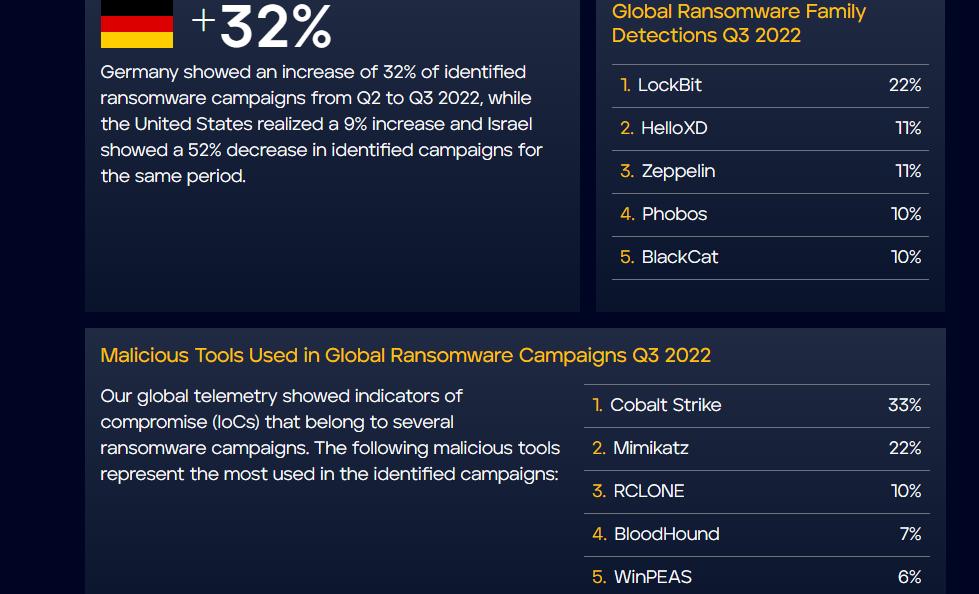979x594 pixels.
Task: Select the Cobalt Strike tool row
Action: click(x=757, y=406)
